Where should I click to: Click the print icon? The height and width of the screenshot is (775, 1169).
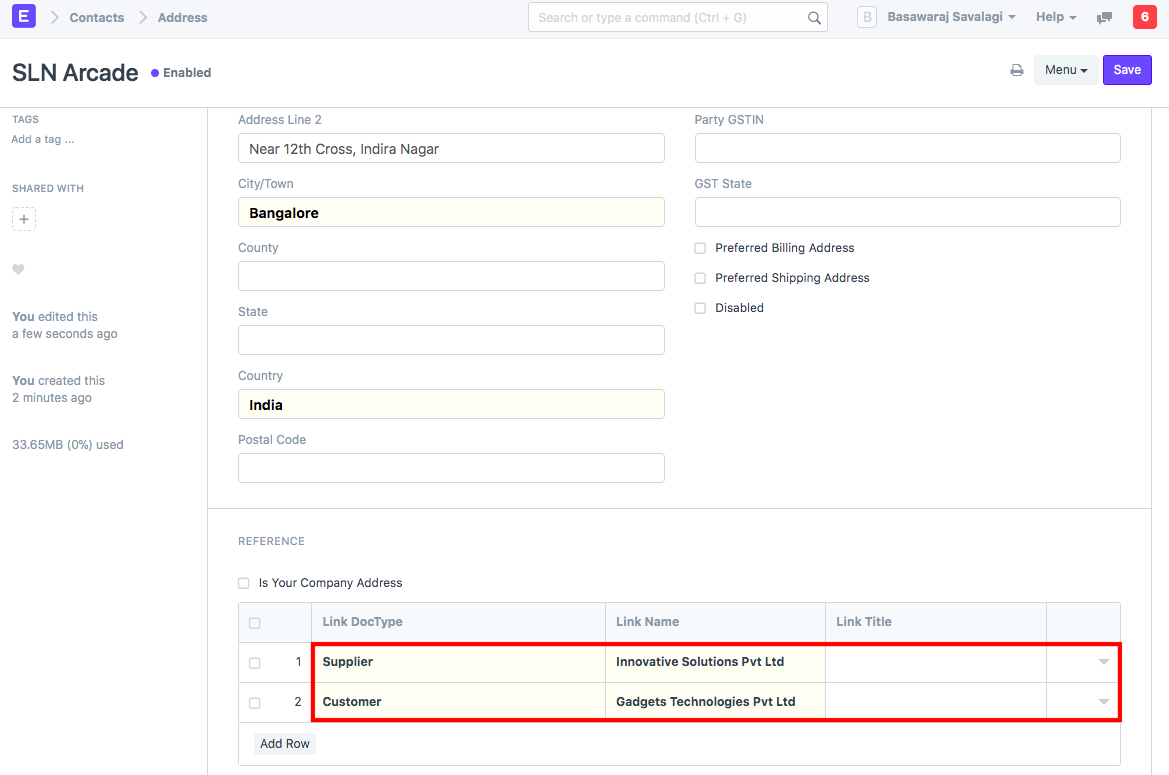coord(1016,70)
